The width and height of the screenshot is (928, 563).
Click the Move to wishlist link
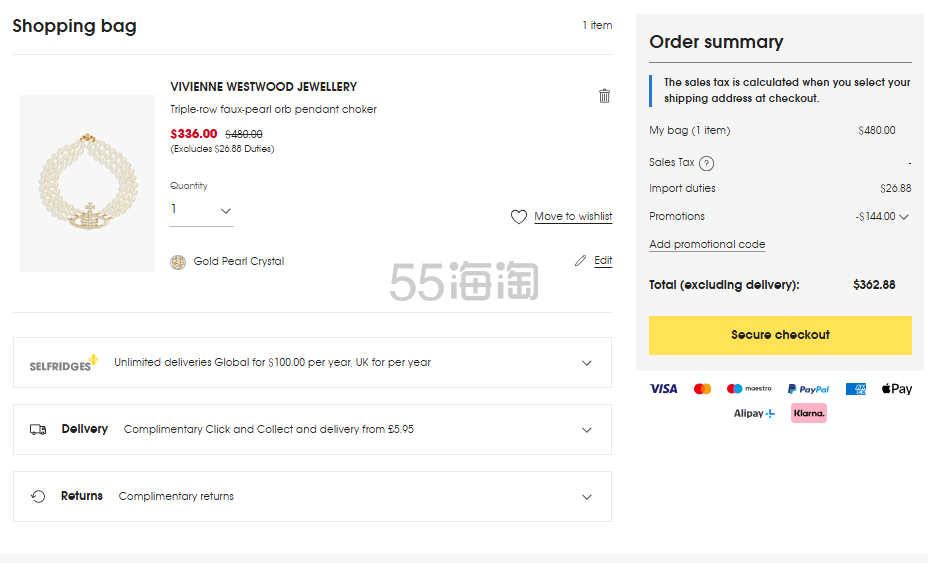click(x=573, y=217)
